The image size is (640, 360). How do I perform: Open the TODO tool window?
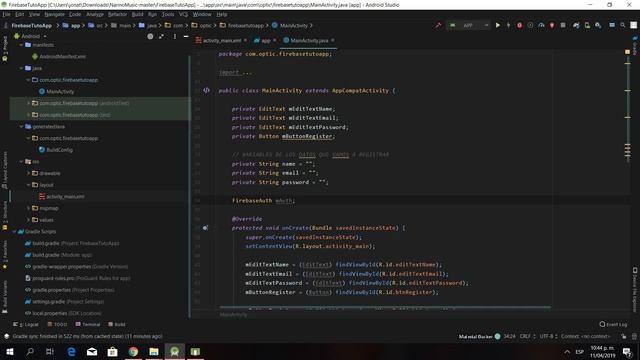click(57, 324)
